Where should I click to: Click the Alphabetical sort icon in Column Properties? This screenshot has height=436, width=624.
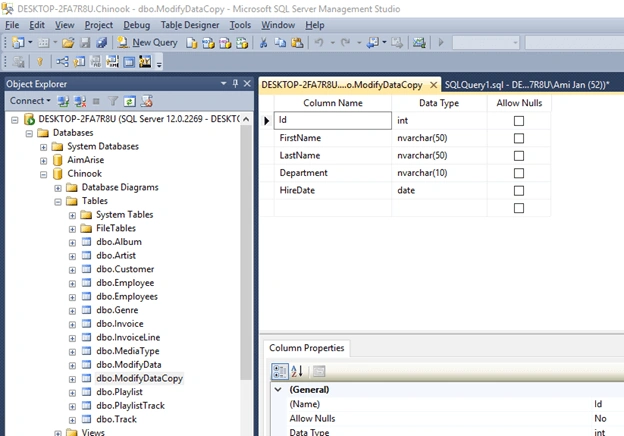pos(297,371)
